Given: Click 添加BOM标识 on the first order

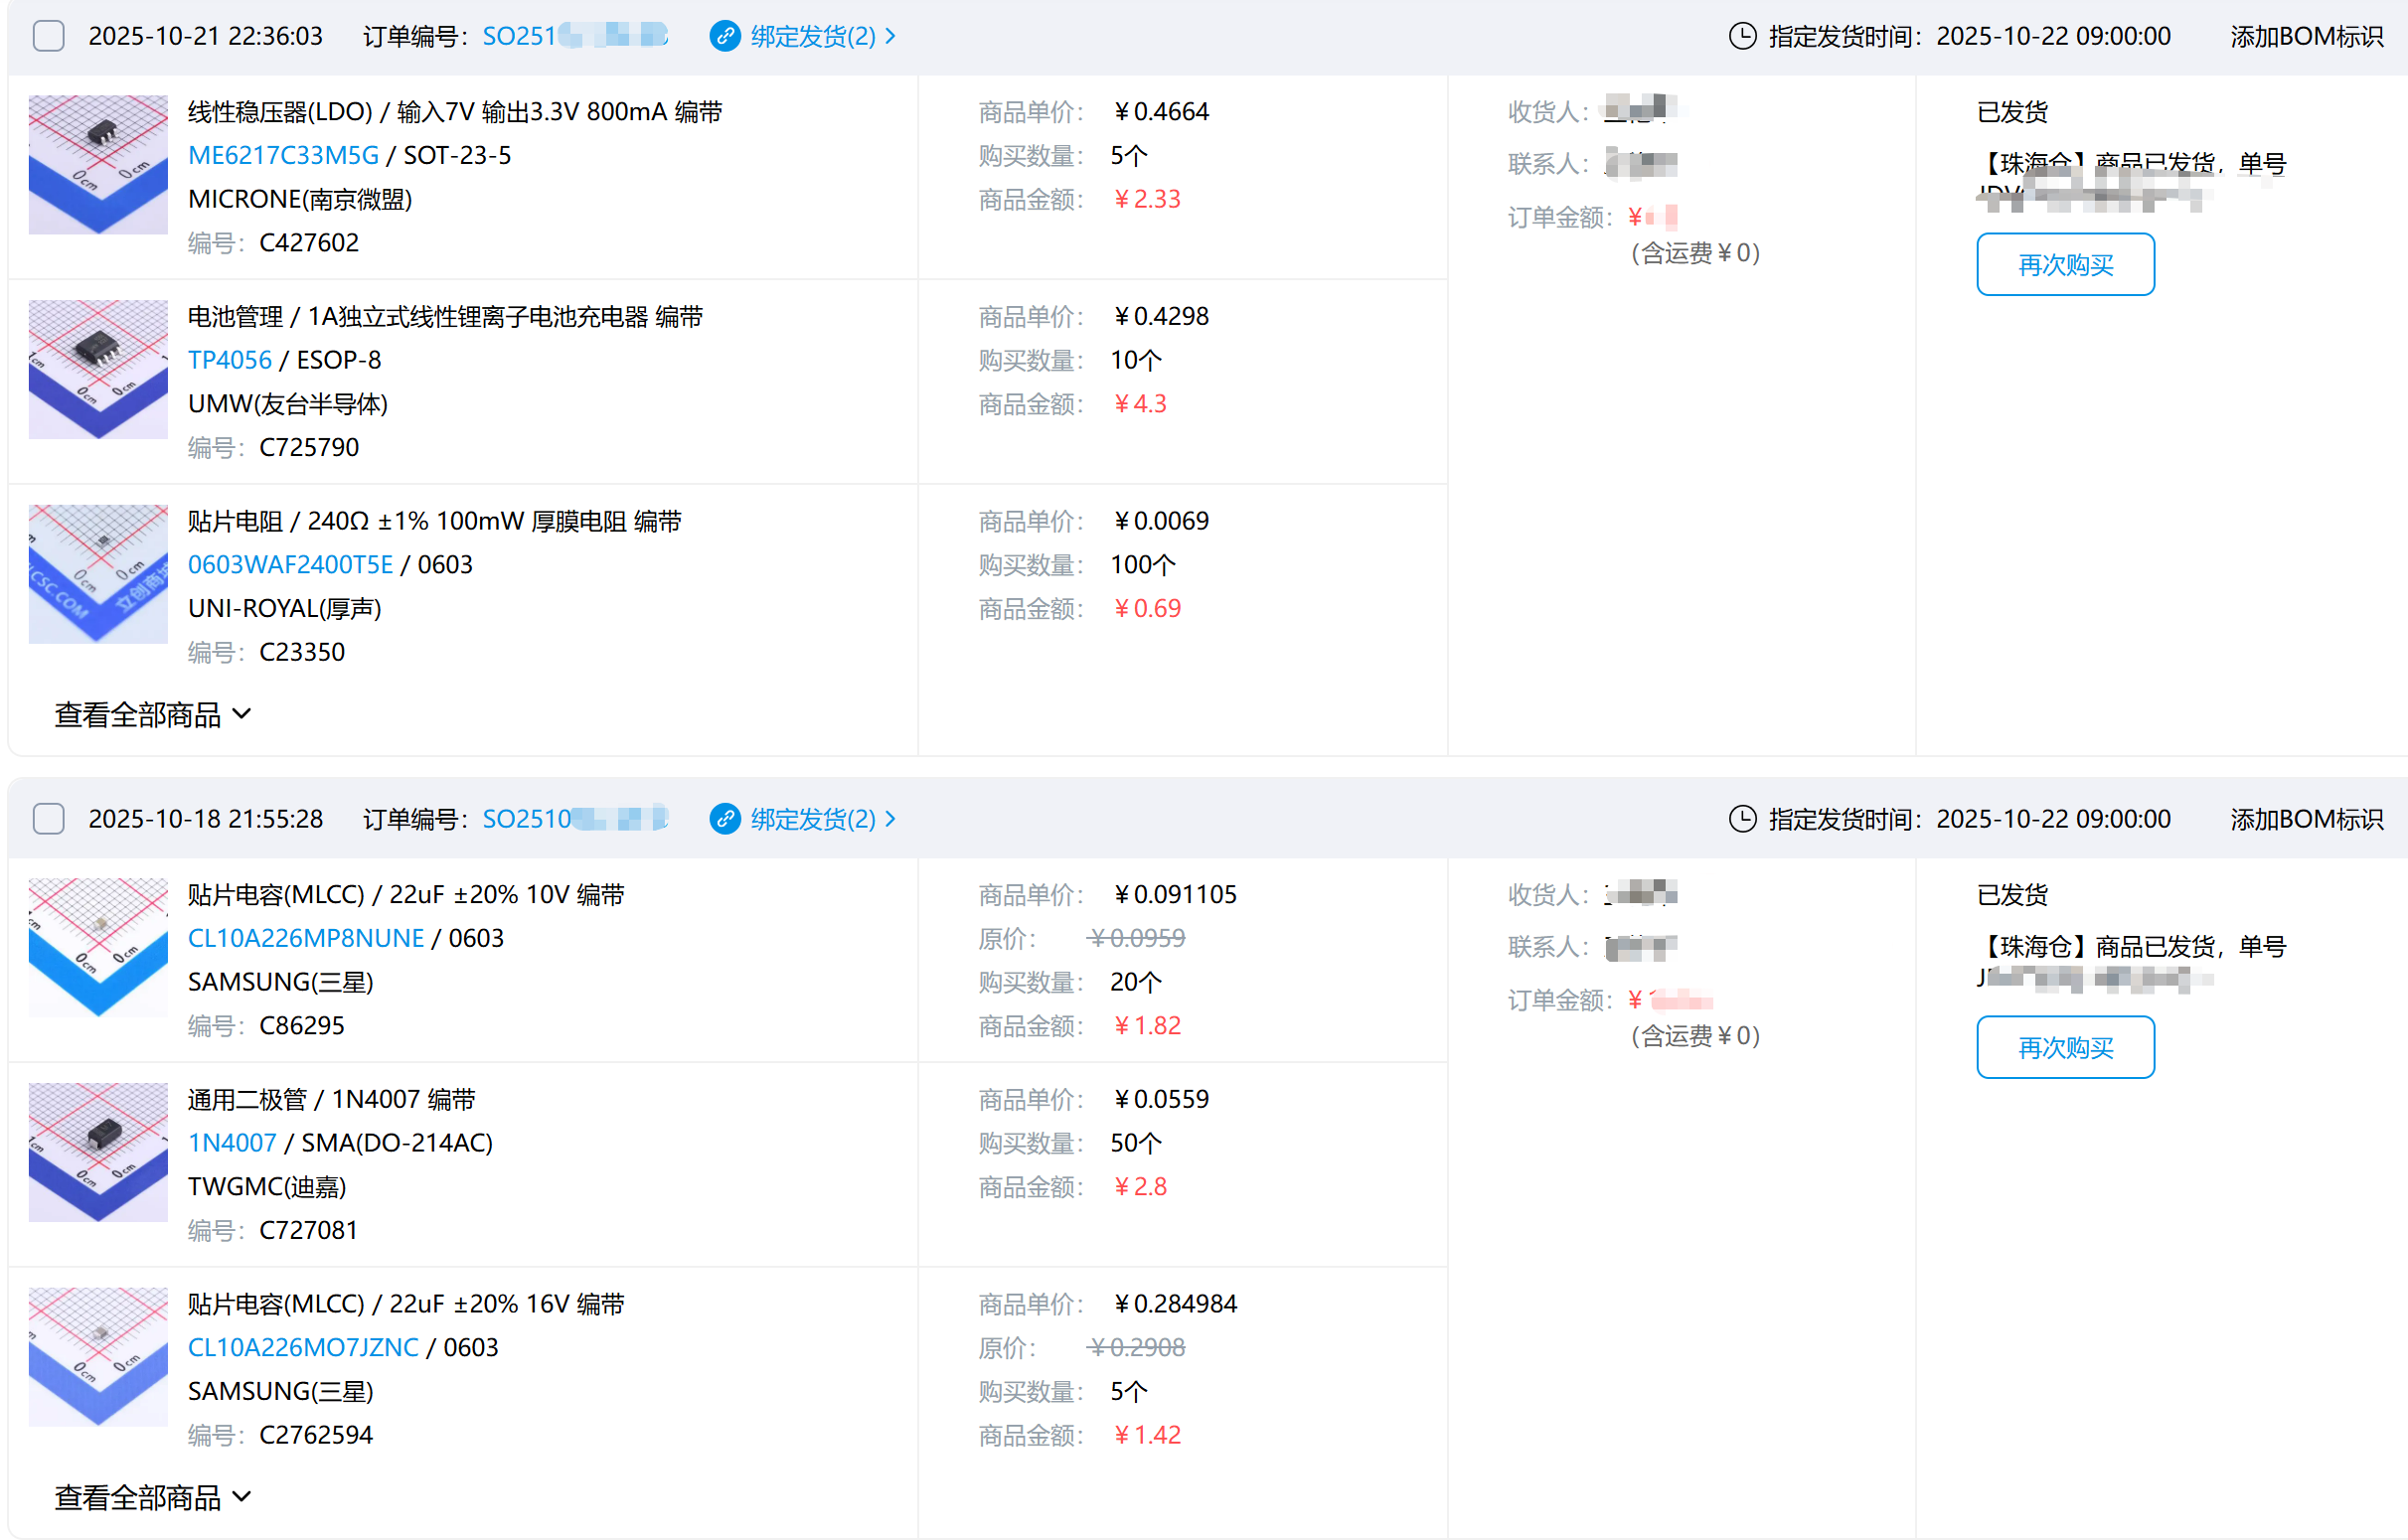Looking at the screenshot, I should [2306, 36].
